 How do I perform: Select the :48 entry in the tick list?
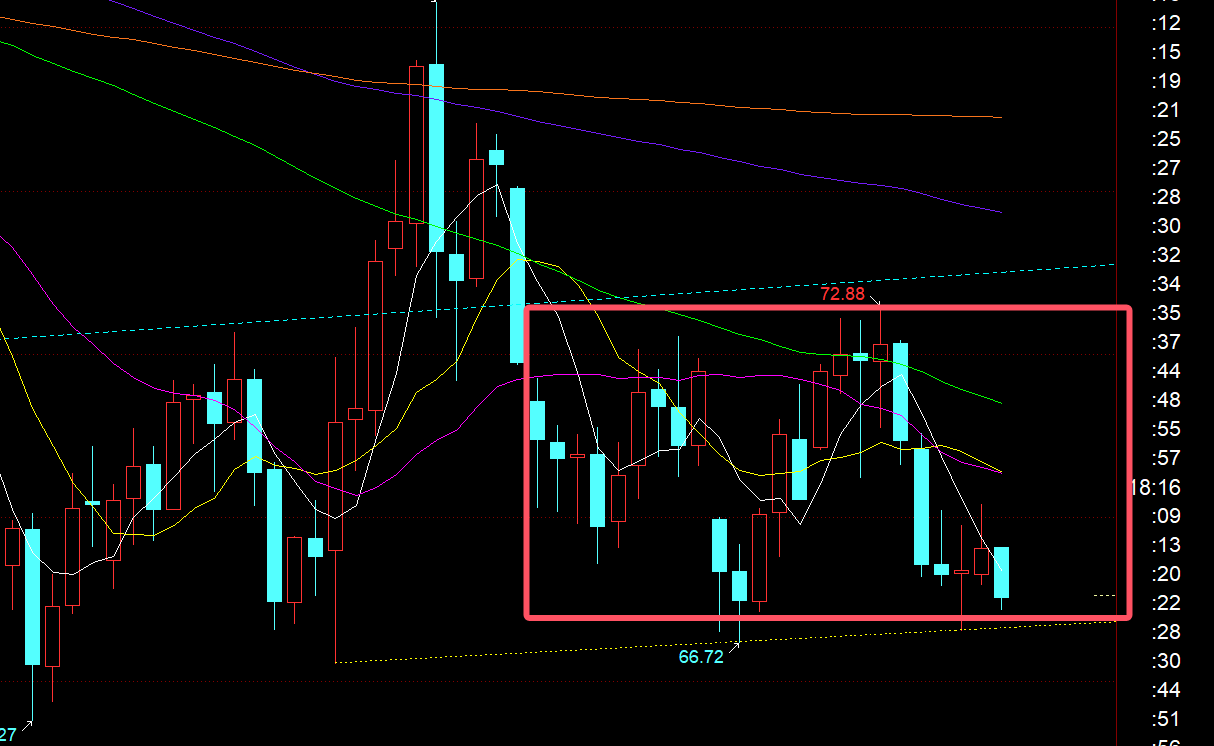tap(1165, 400)
